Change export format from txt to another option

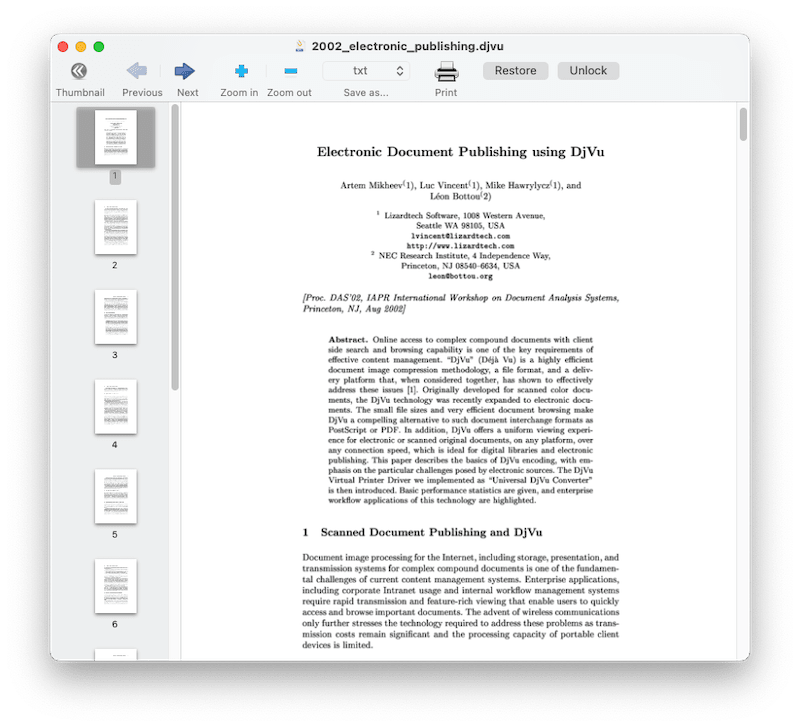pos(365,70)
